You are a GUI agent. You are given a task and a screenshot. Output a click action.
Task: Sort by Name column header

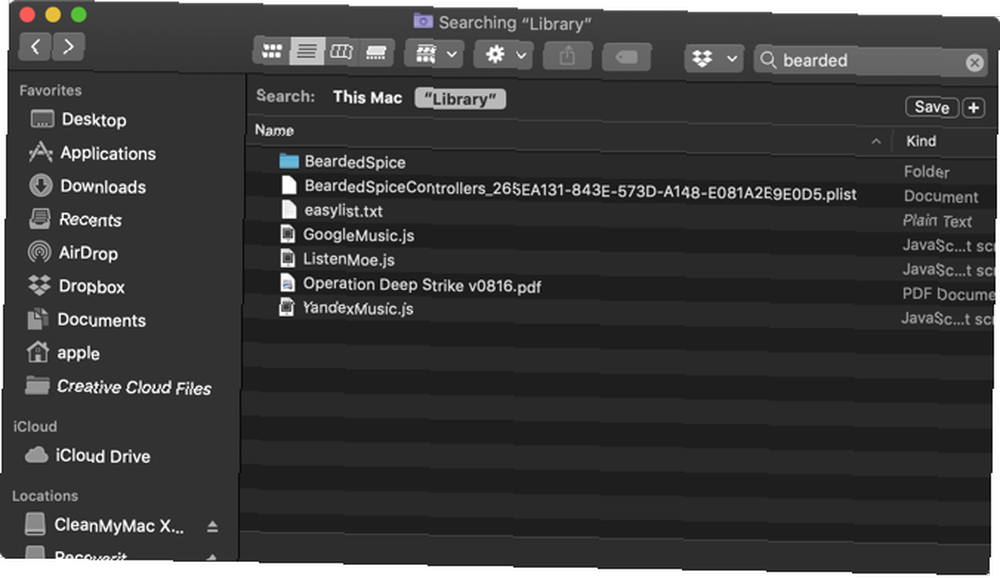click(x=274, y=130)
